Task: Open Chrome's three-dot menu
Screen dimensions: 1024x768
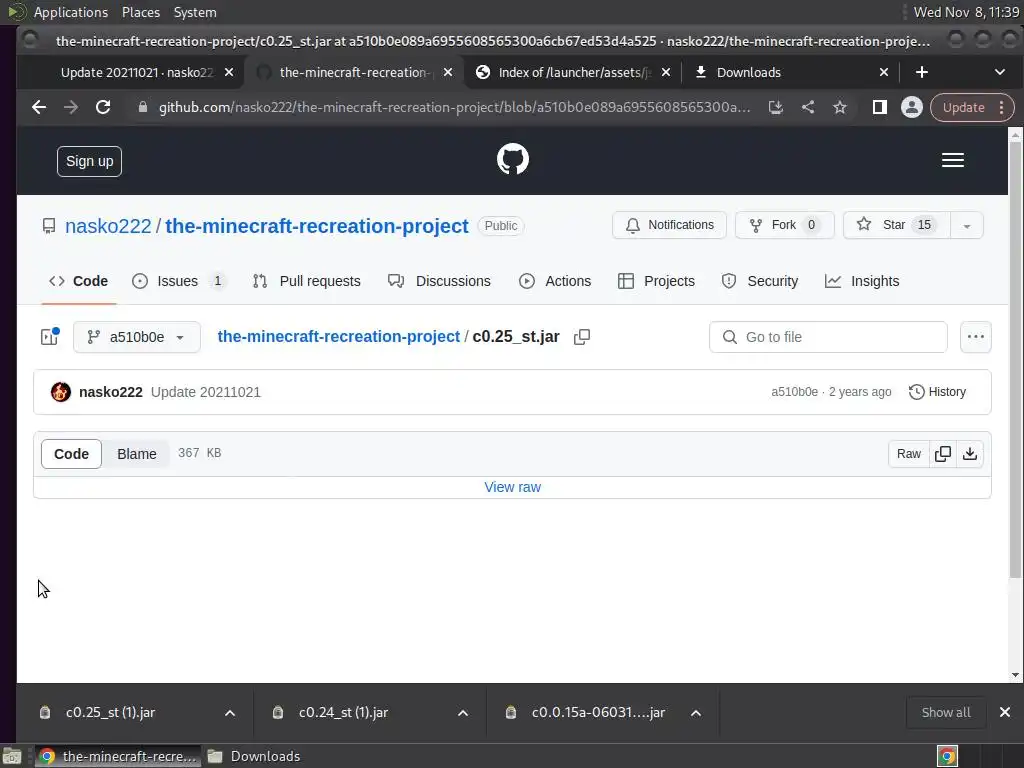Action: pyautogui.click(x=1001, y=107)
